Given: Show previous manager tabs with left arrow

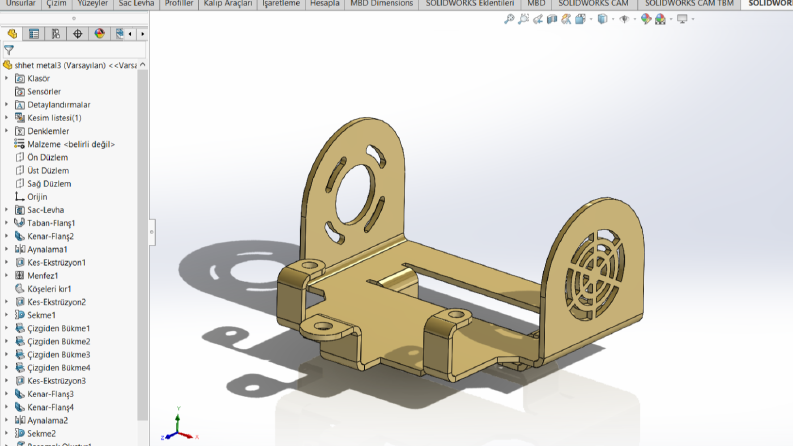Looking at the screenshot, I should tap(130, 34).
